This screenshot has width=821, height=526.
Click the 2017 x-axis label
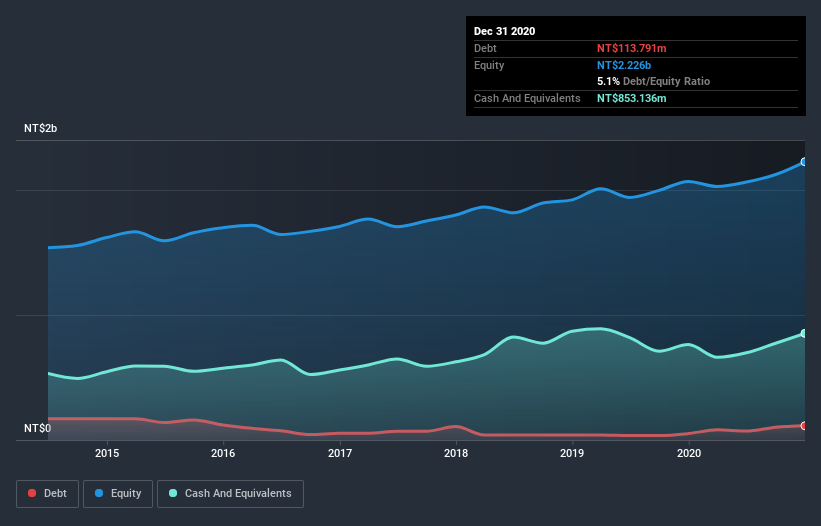tap(340, 453)
